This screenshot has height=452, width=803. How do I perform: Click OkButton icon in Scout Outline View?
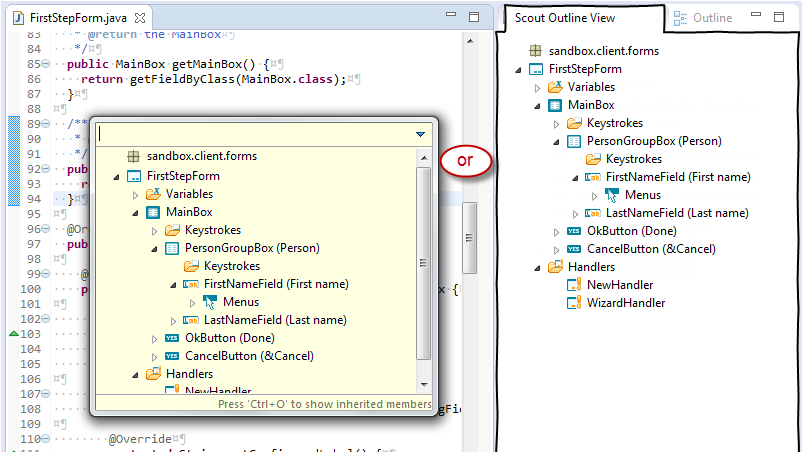click(574, 231)
